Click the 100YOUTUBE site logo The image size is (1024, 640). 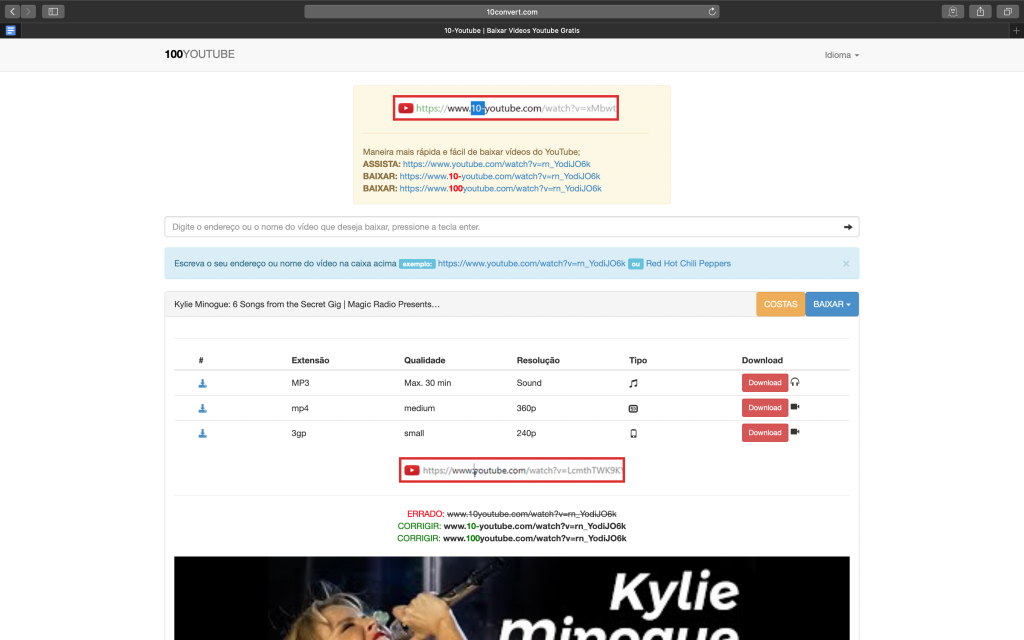pos(199,54)
